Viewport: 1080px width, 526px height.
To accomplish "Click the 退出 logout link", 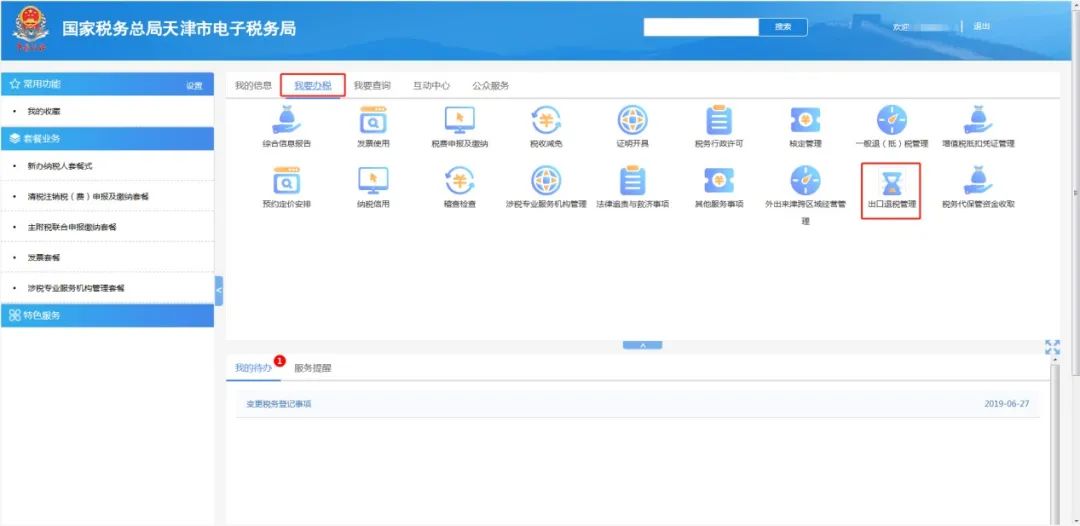I will click(981, 27).
